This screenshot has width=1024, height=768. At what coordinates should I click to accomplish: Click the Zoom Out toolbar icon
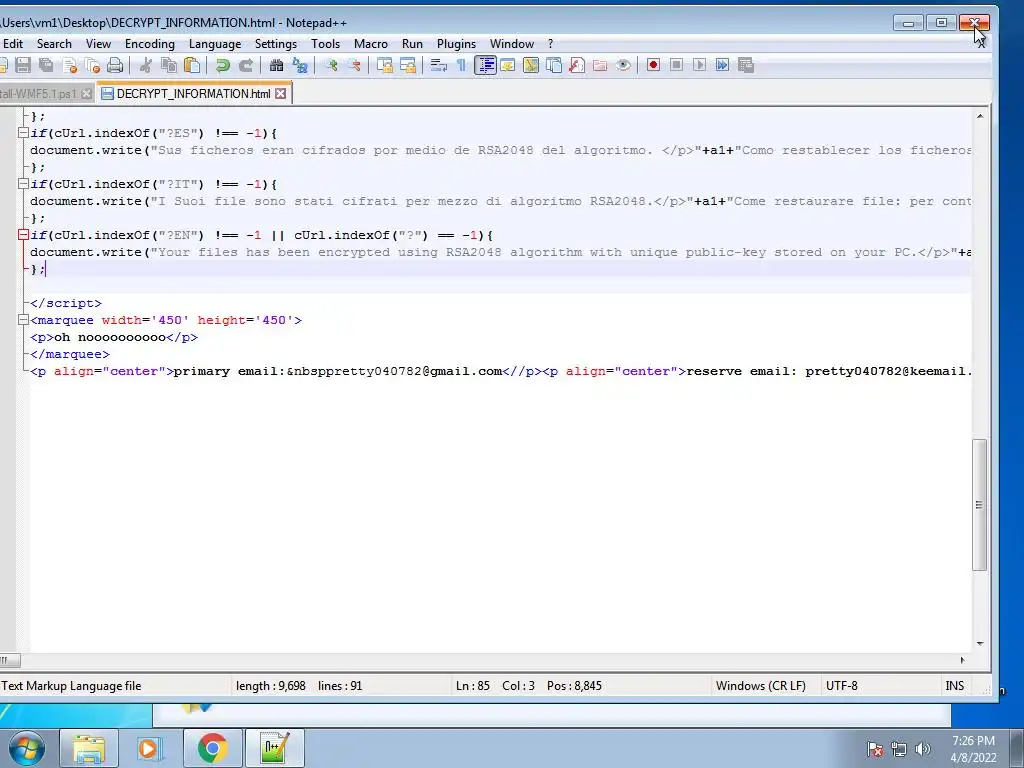(x=353, y=65)
